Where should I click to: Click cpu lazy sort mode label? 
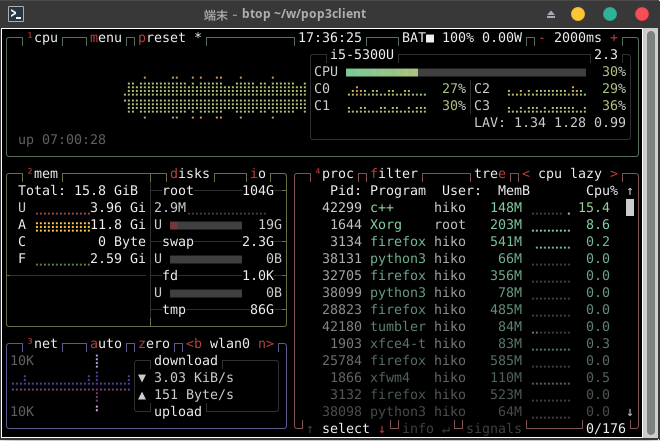pyautogui.click(x=570, y=173)
